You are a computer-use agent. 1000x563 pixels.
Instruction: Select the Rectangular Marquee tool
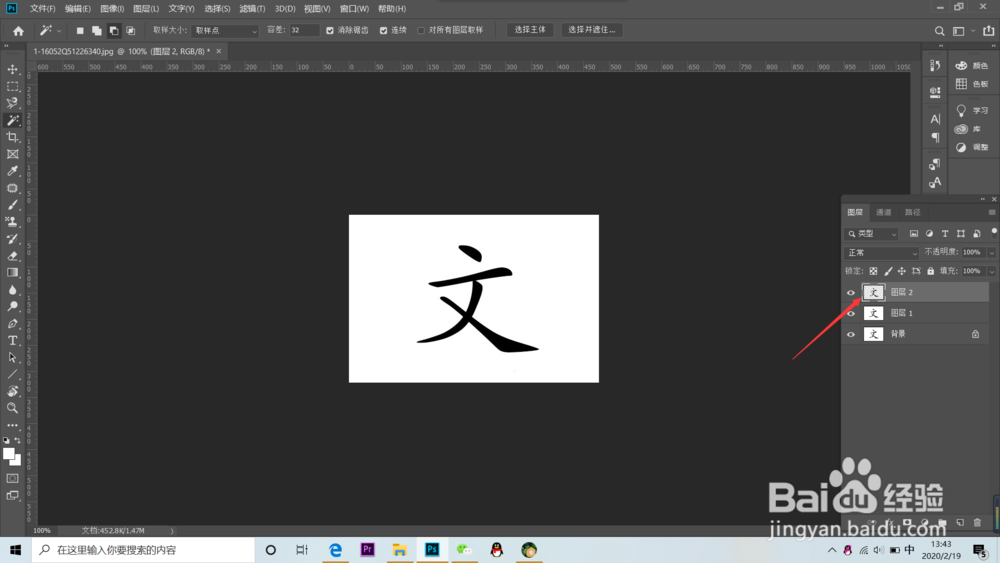(x=12, y=86)
